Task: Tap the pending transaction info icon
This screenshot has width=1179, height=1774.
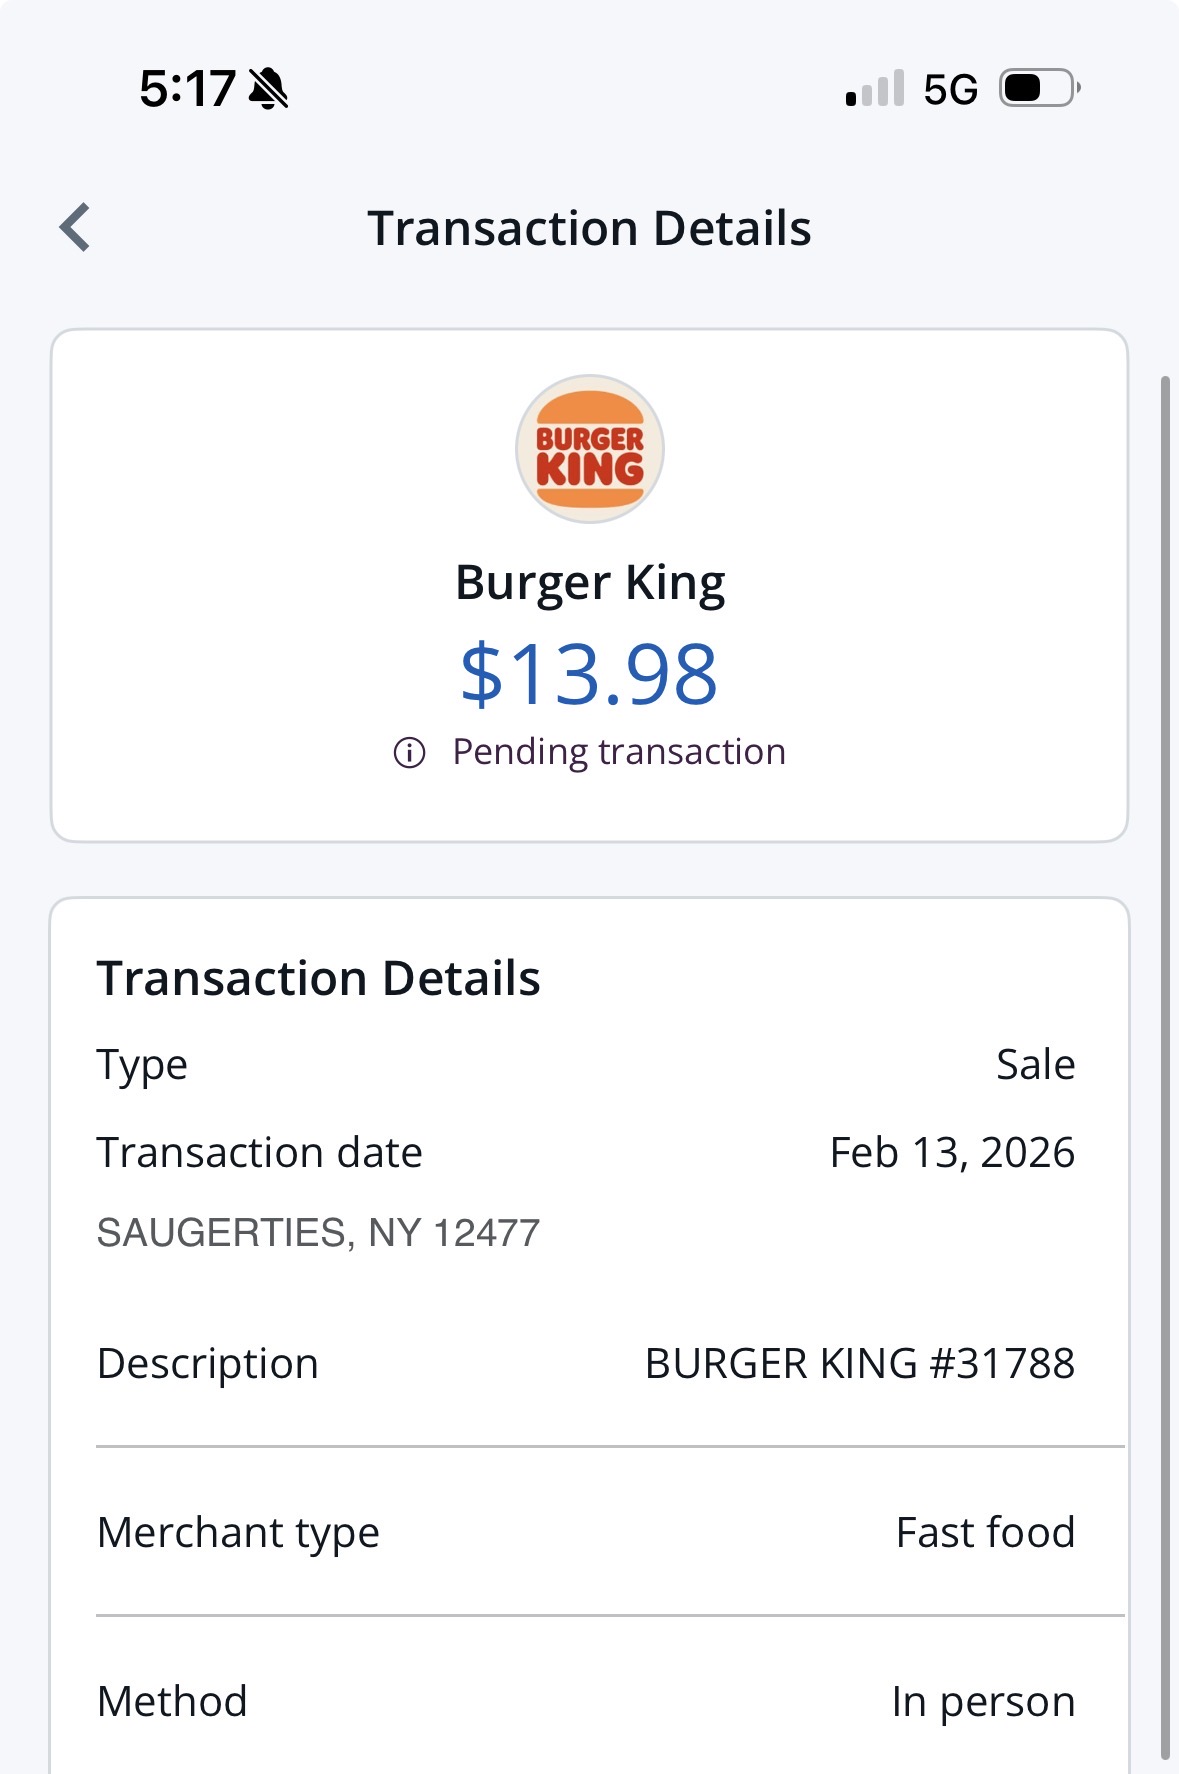Action: [409, 752]
